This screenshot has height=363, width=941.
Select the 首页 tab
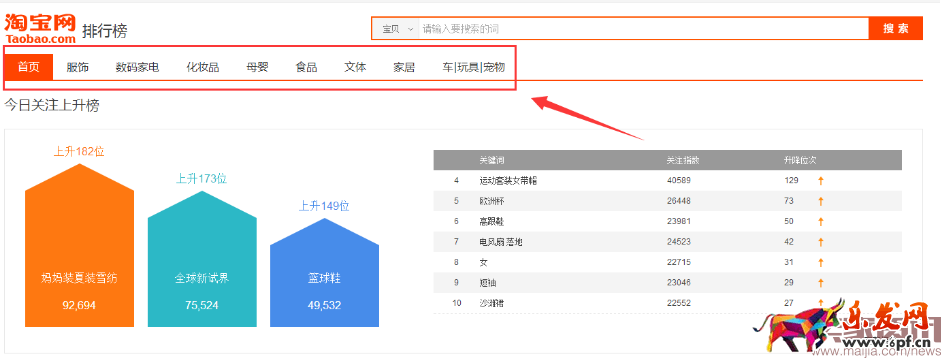point(28,67)
